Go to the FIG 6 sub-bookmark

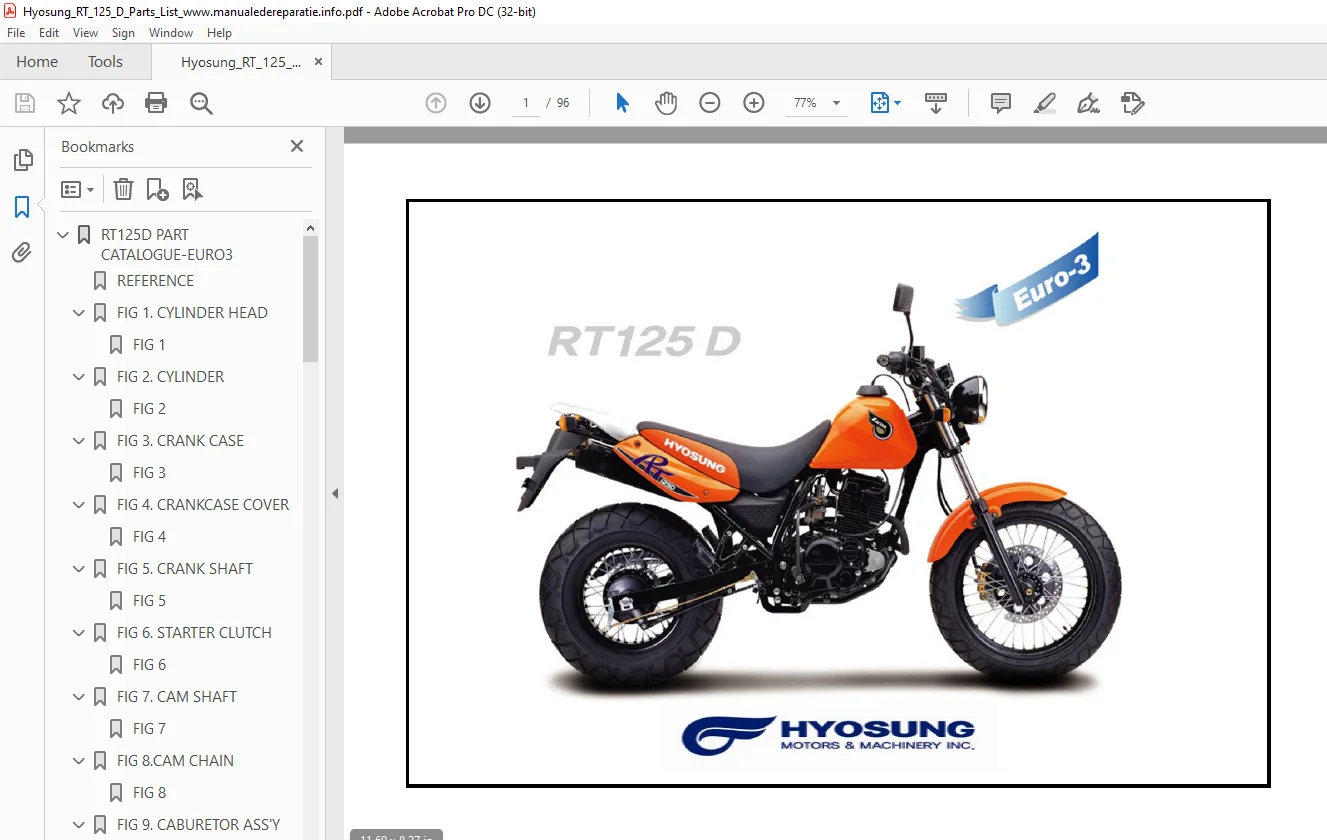(x=149, y=665)
